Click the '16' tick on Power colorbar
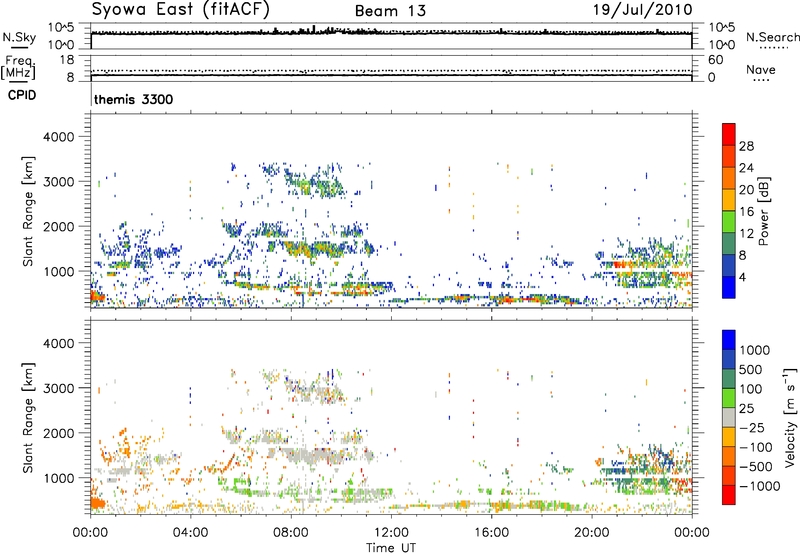The width and height of the screenshot is (800, 554). pos(746,212)
